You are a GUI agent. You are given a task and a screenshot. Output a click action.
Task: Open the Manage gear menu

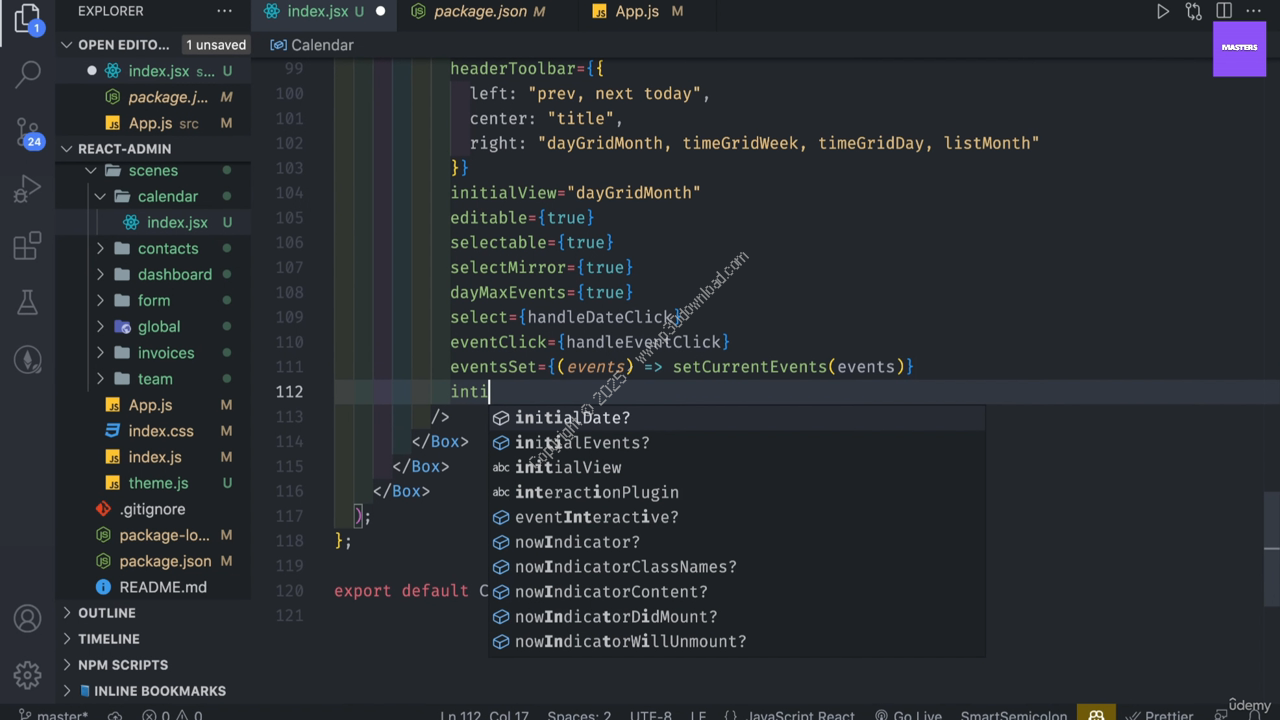click(x=28, y=674)
